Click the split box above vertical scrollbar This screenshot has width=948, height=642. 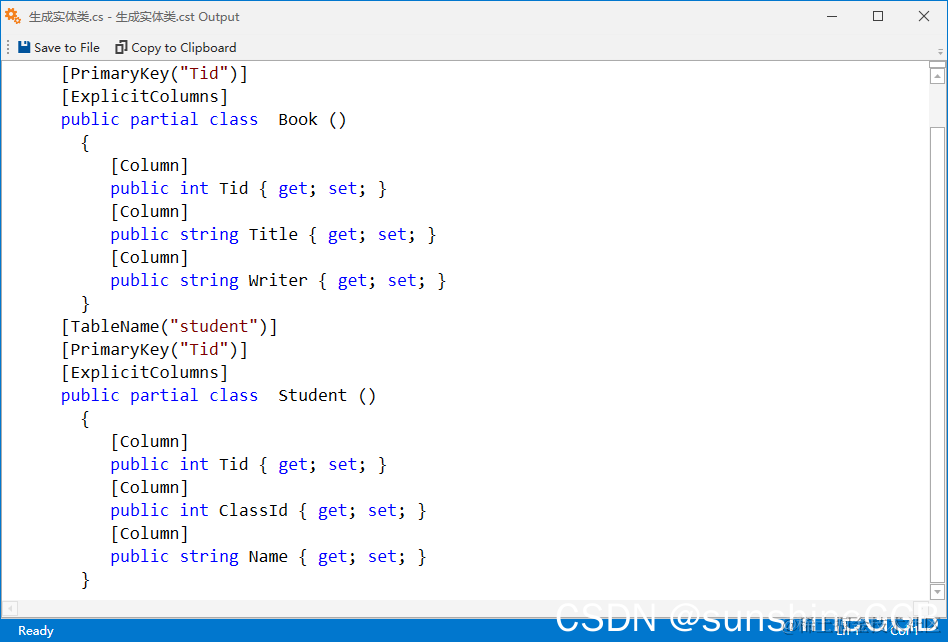937,65
